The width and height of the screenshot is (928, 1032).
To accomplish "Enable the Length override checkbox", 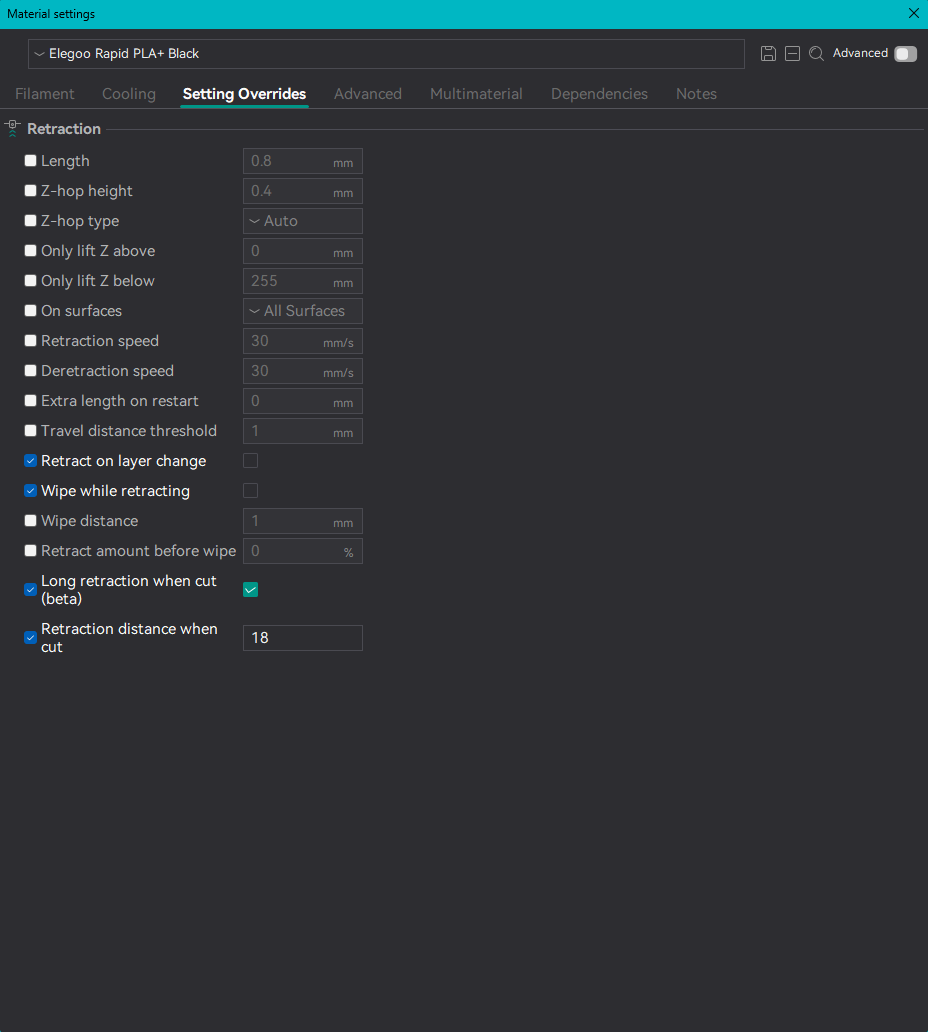I will pyautogui.click(x=30, y=161).
